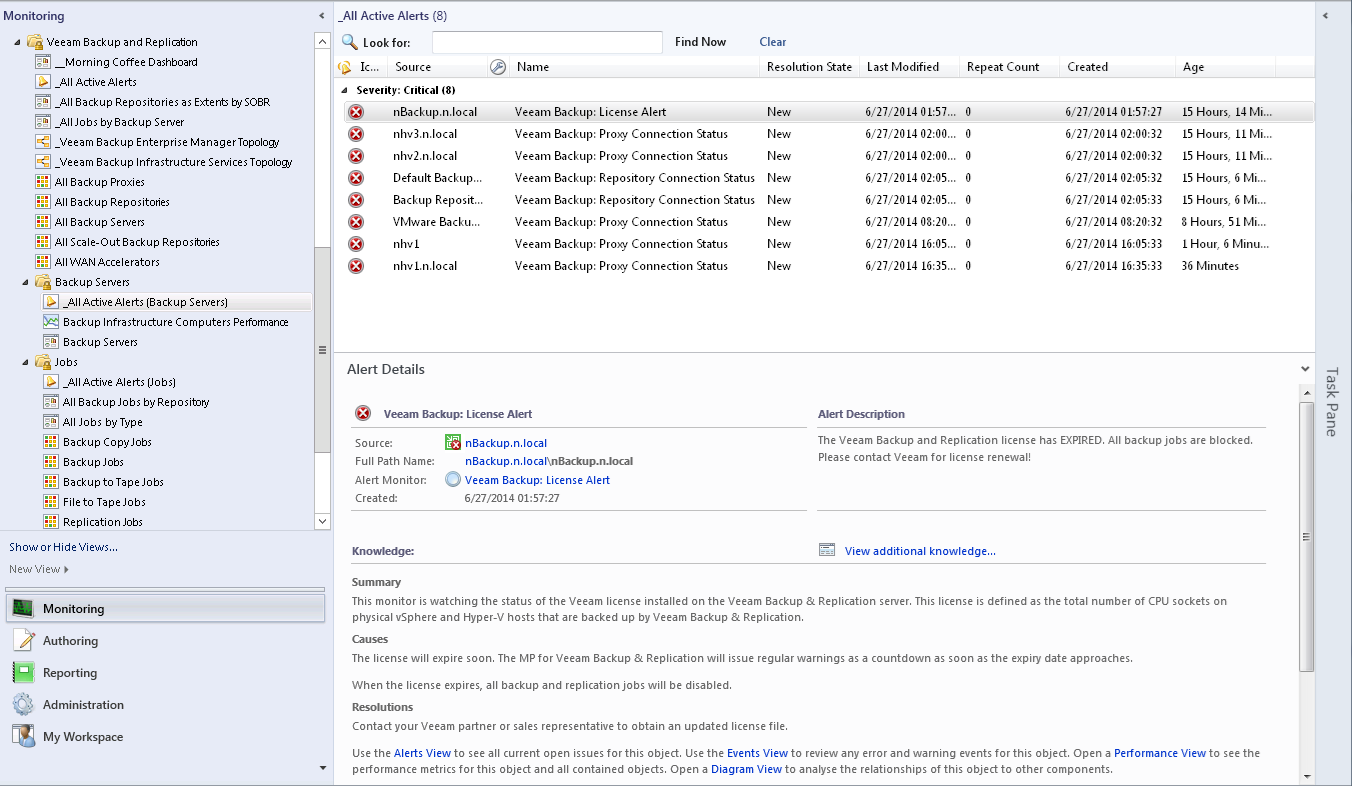Open the Authoring workspace icon
1352x786 pixels.
[x=23, y=641]
